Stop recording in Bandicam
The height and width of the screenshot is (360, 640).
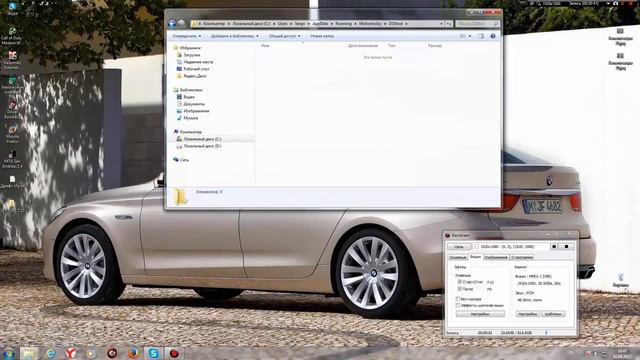(566, 247)
